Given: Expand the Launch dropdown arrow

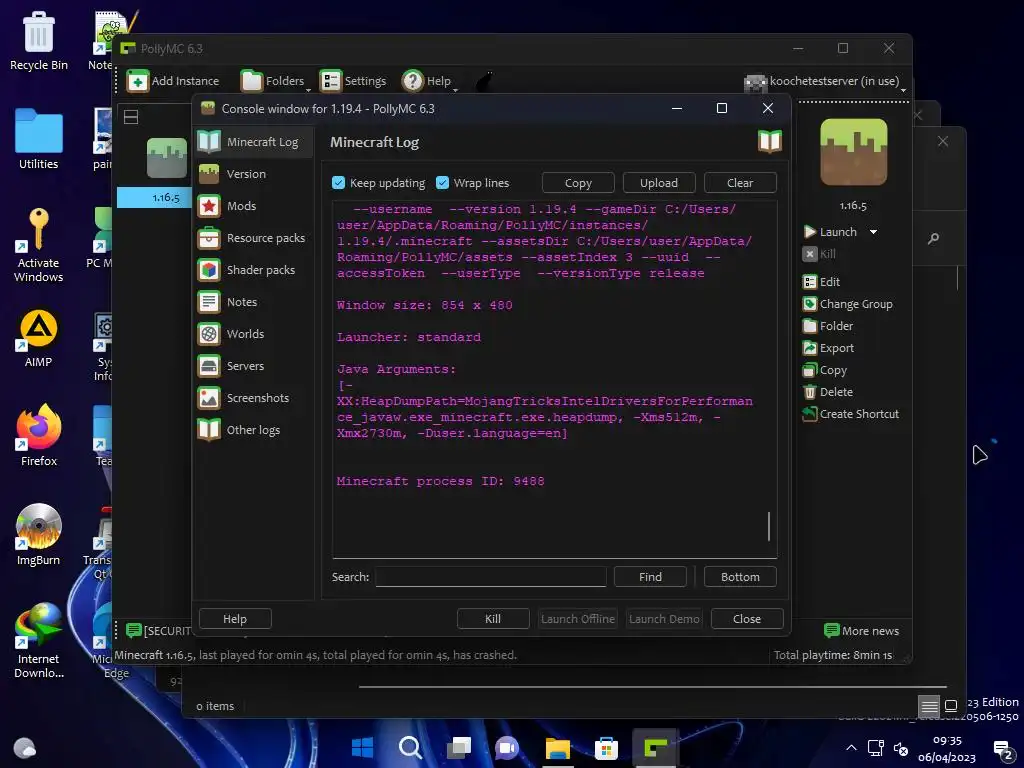Looking at the screenshot, I should (873, 232).
